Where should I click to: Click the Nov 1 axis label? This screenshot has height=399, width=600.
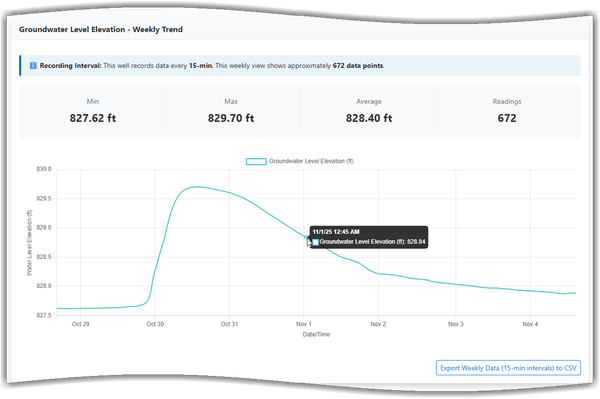point(304,324)
